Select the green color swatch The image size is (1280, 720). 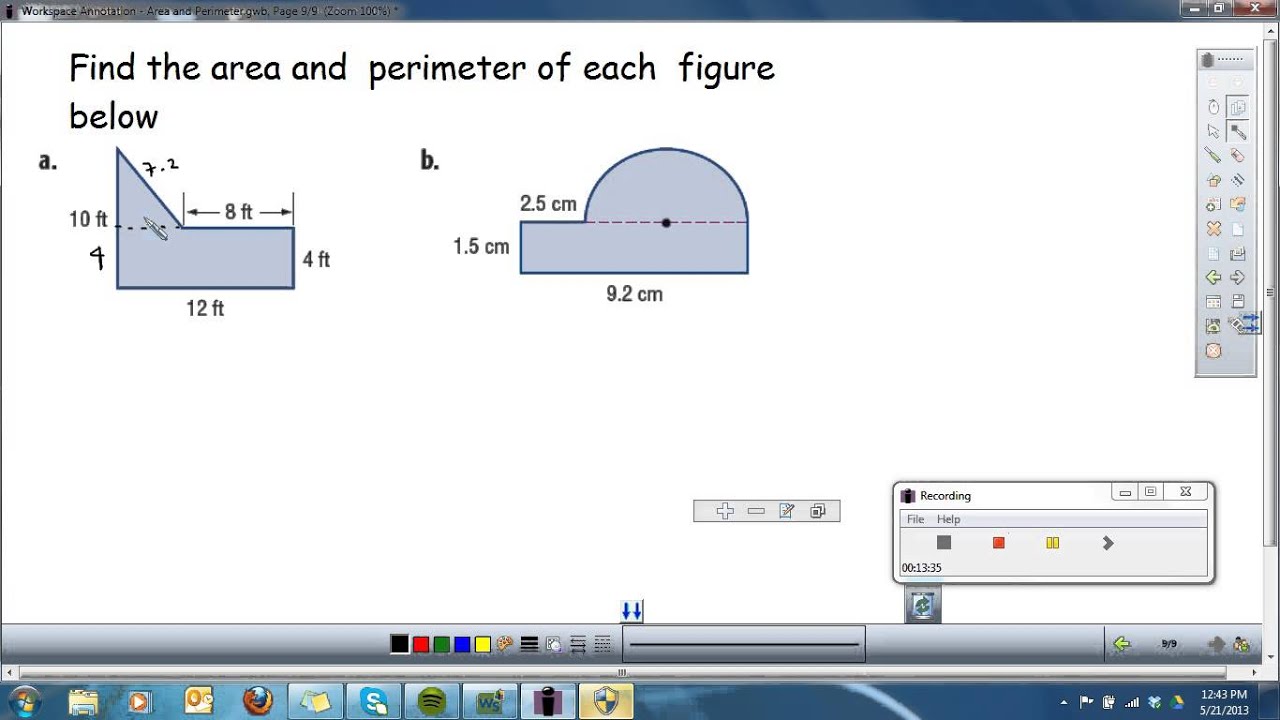click(441, 644)
